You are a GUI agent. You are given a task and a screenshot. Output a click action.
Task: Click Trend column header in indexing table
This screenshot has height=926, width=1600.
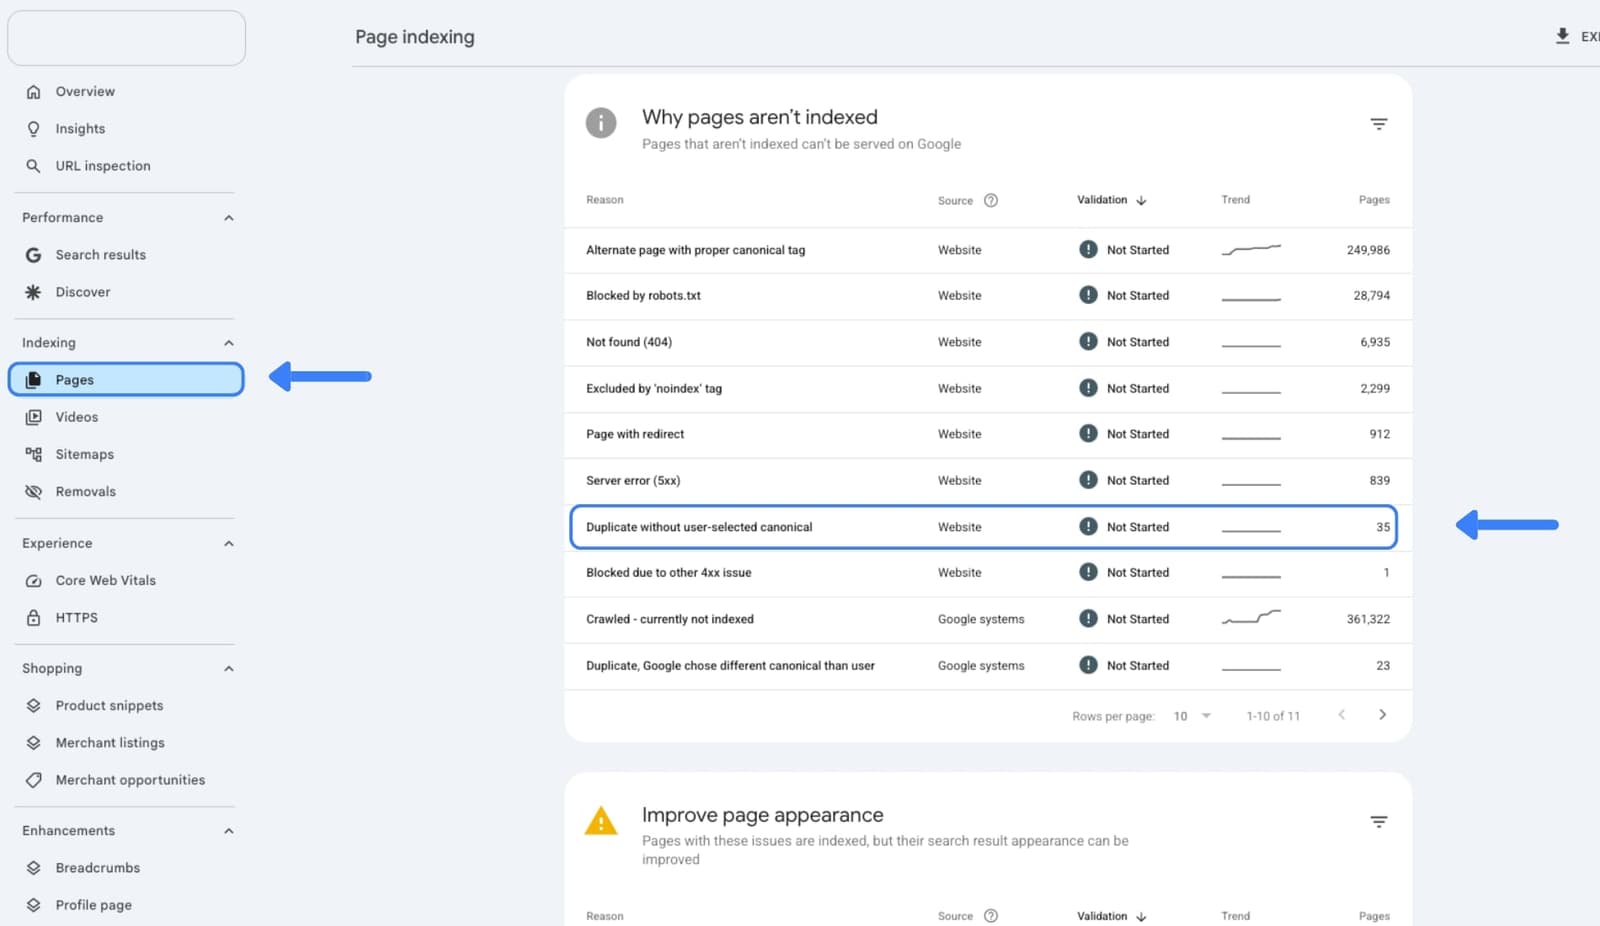click(1236, 200)
